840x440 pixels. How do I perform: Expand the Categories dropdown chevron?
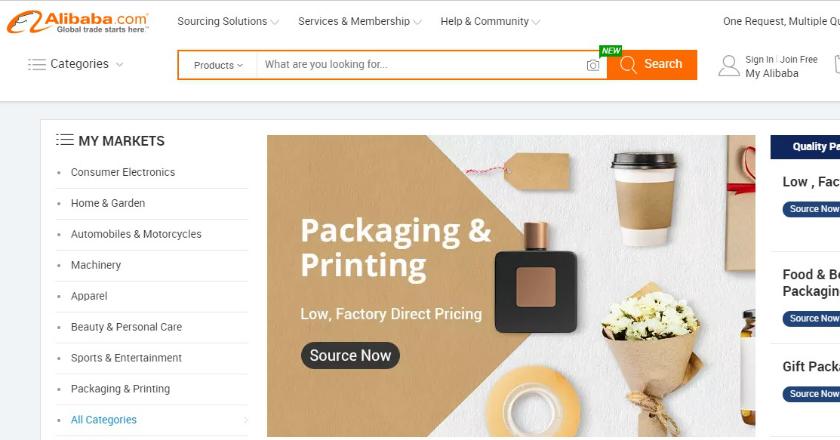pyautogui.click(x=119, y=64)
